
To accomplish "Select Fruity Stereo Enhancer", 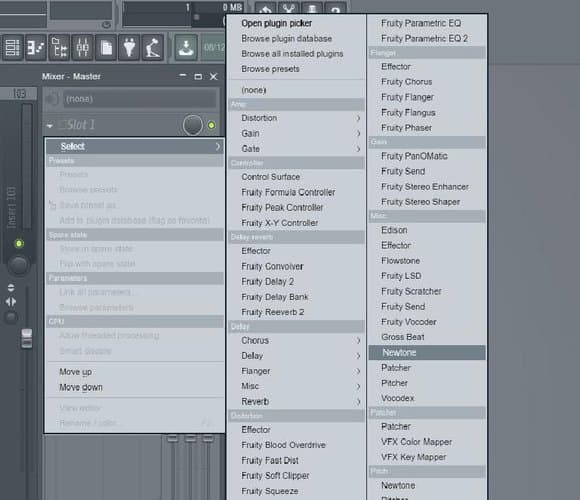I will [x=427, y=187].
